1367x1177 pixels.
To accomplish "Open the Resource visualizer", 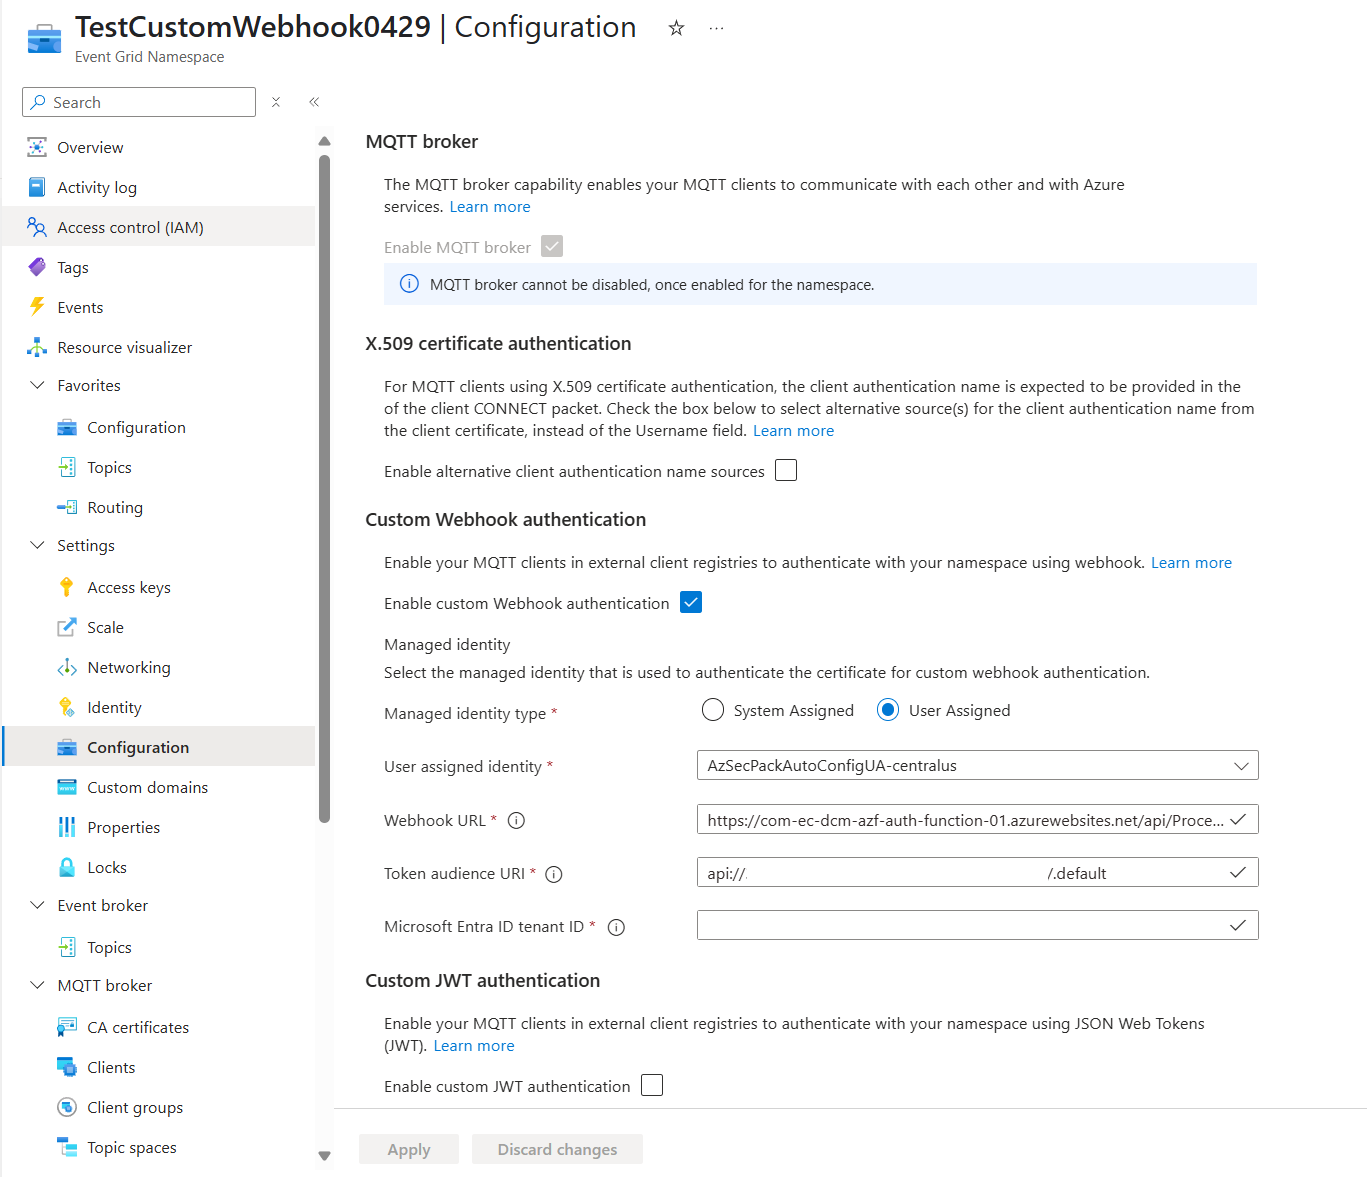I will (124, 347).
